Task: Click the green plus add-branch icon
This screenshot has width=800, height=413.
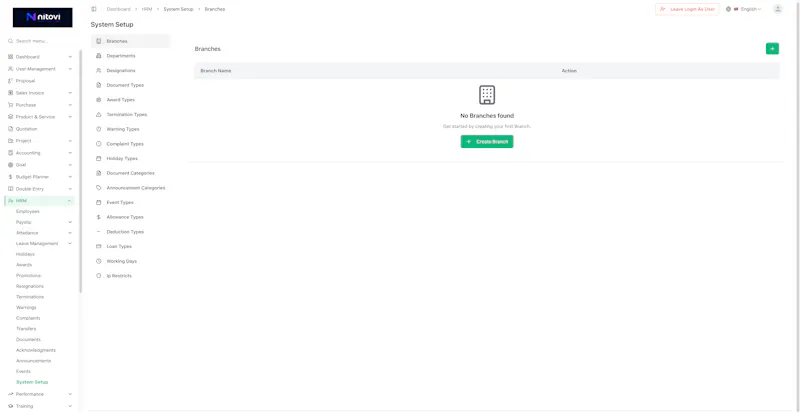Action: click(x=772, y=48)
